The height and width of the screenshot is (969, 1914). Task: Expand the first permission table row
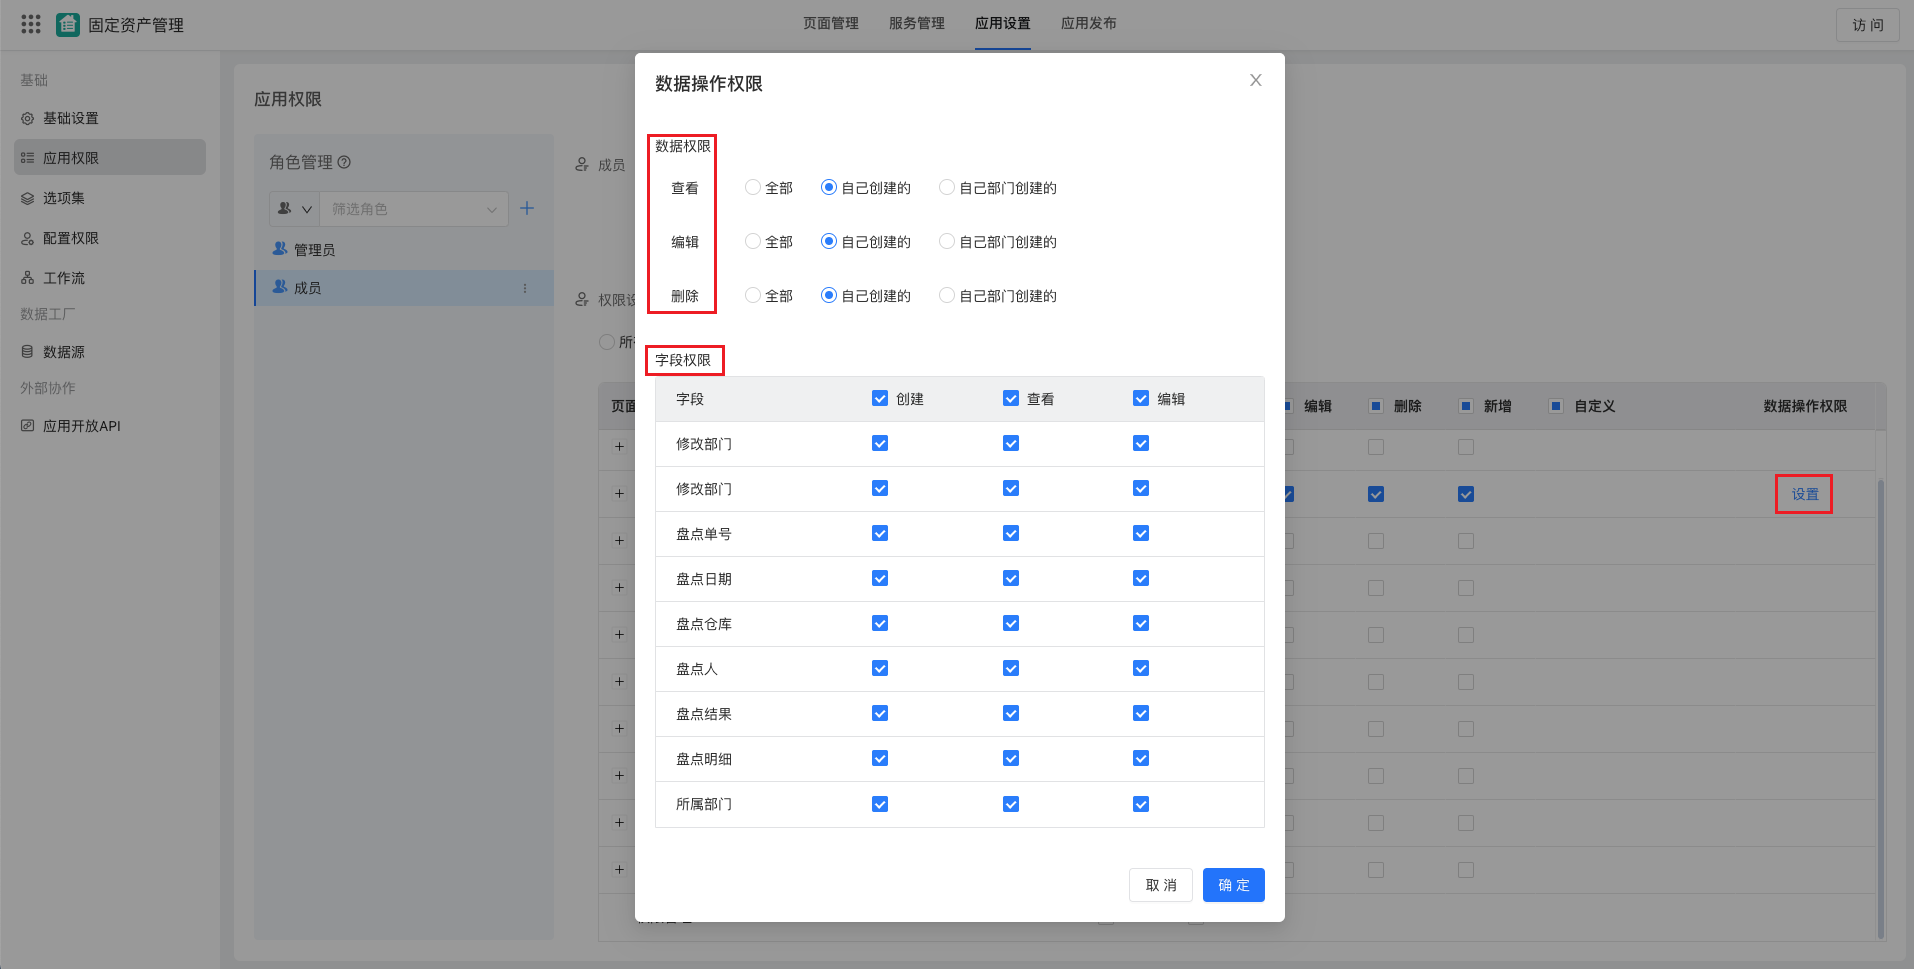pos(618,447)
